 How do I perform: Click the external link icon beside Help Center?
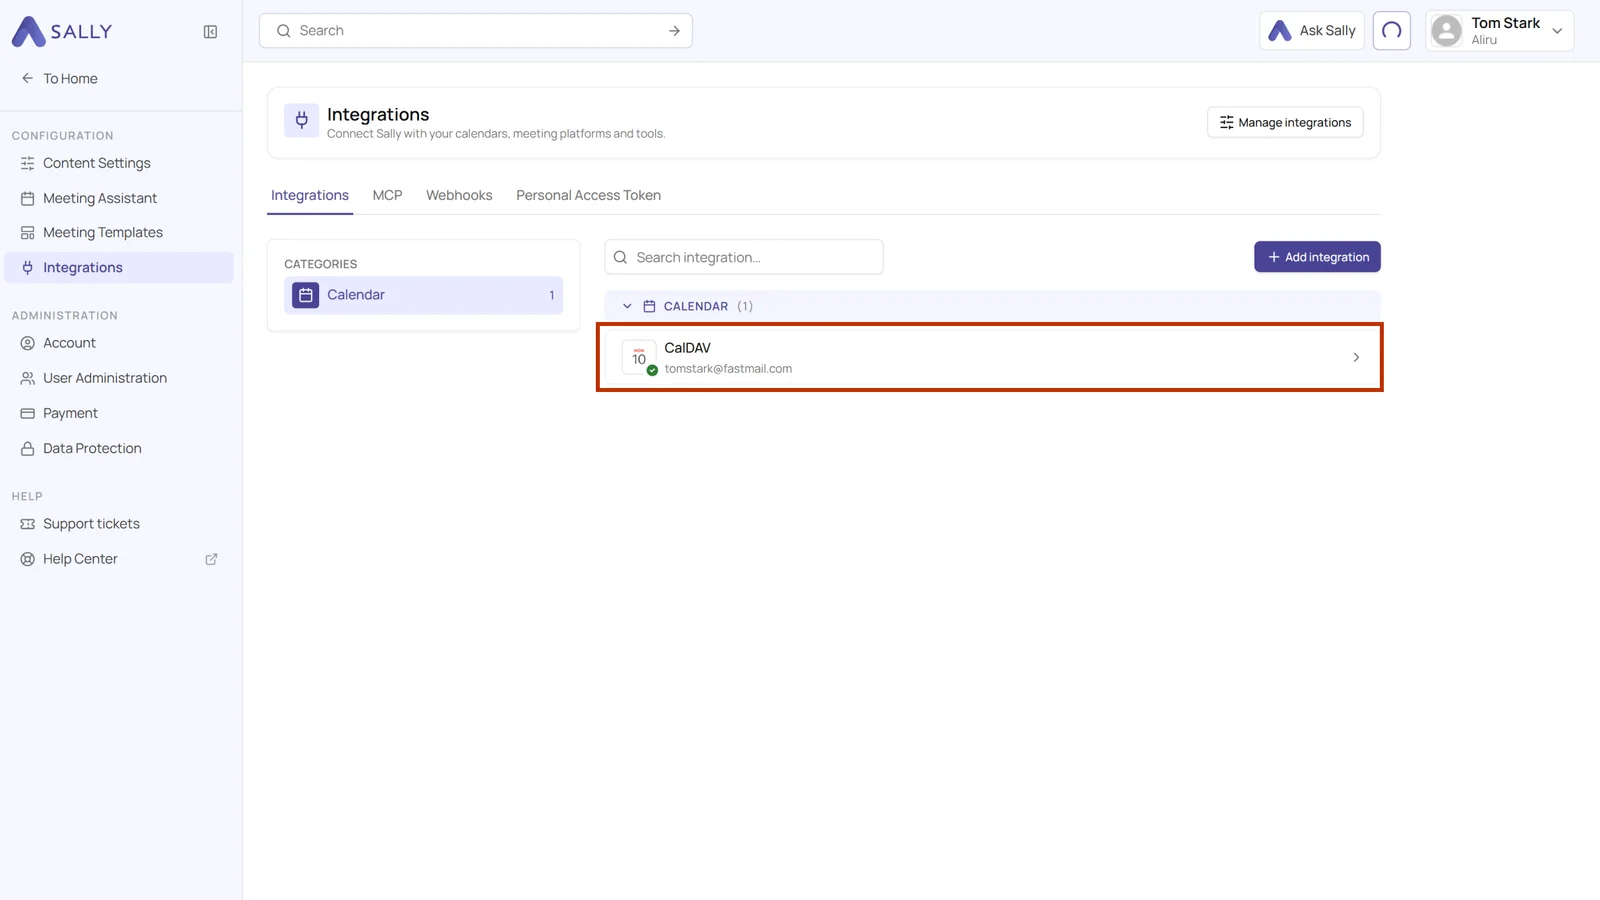[211, 559]
